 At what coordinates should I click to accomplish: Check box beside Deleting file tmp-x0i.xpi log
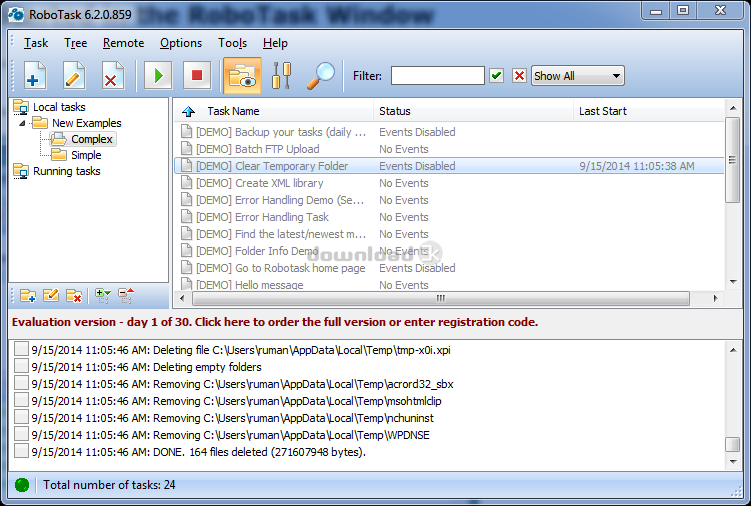21,349
